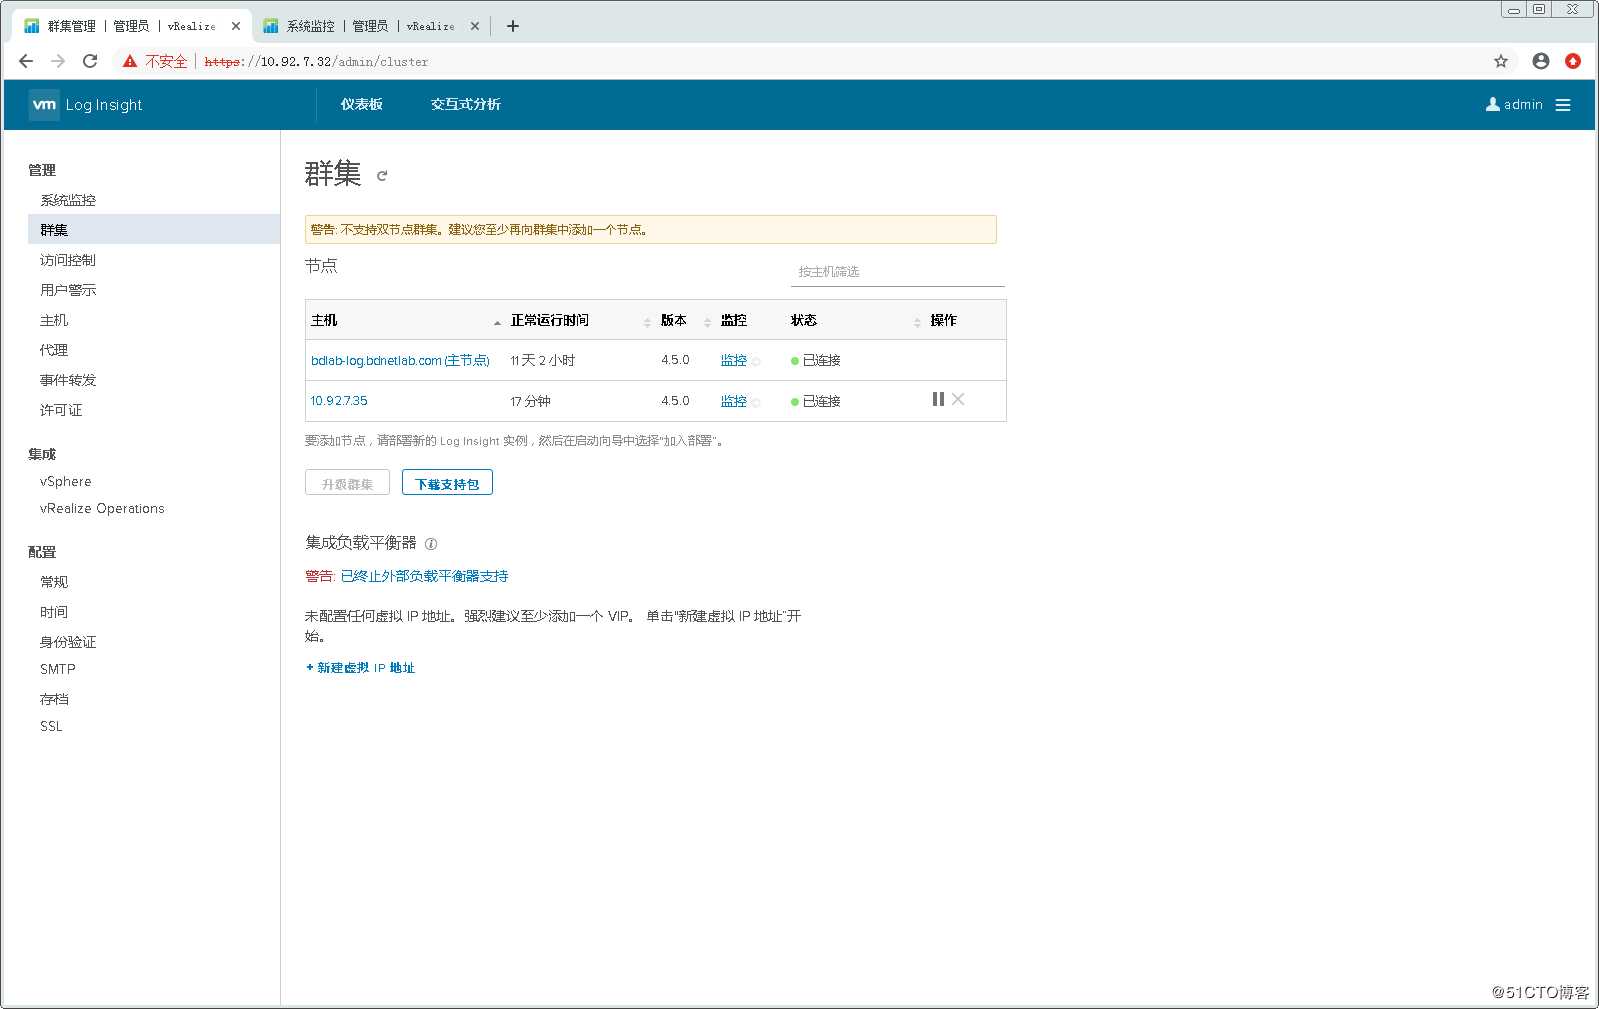Remove node 10.92.7.35 with the X icon
1599x1009 pixels.
coord(958,399)
